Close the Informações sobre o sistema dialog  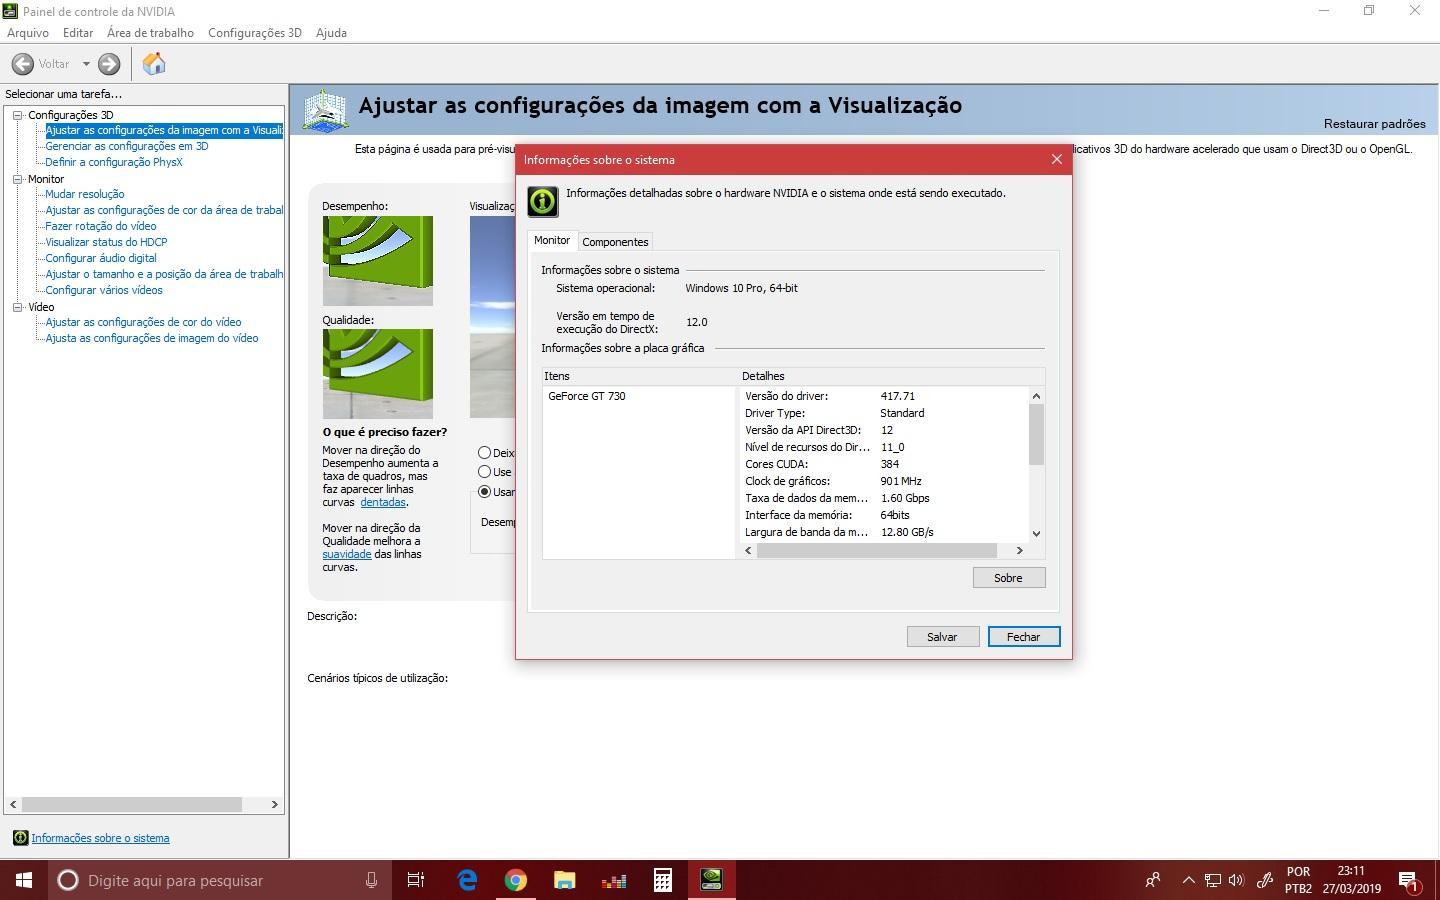1056,159
